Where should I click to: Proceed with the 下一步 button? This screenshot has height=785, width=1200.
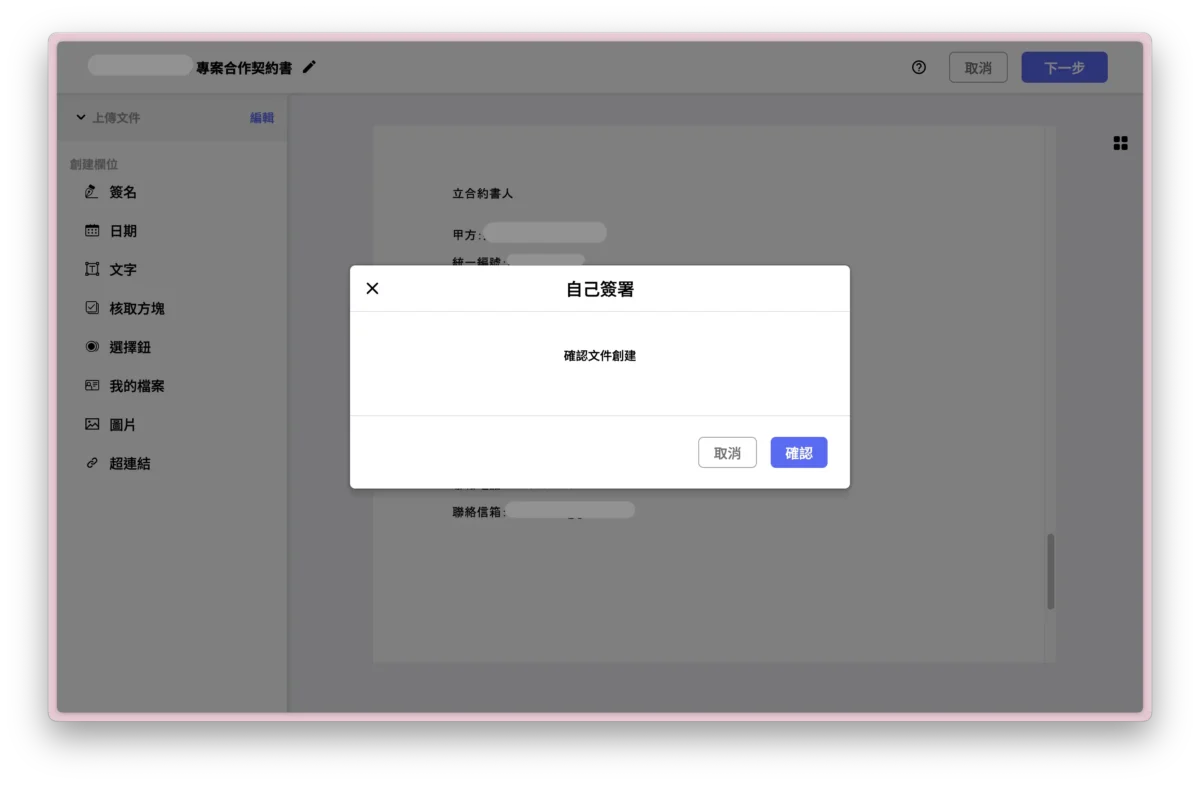[1064, 67]
